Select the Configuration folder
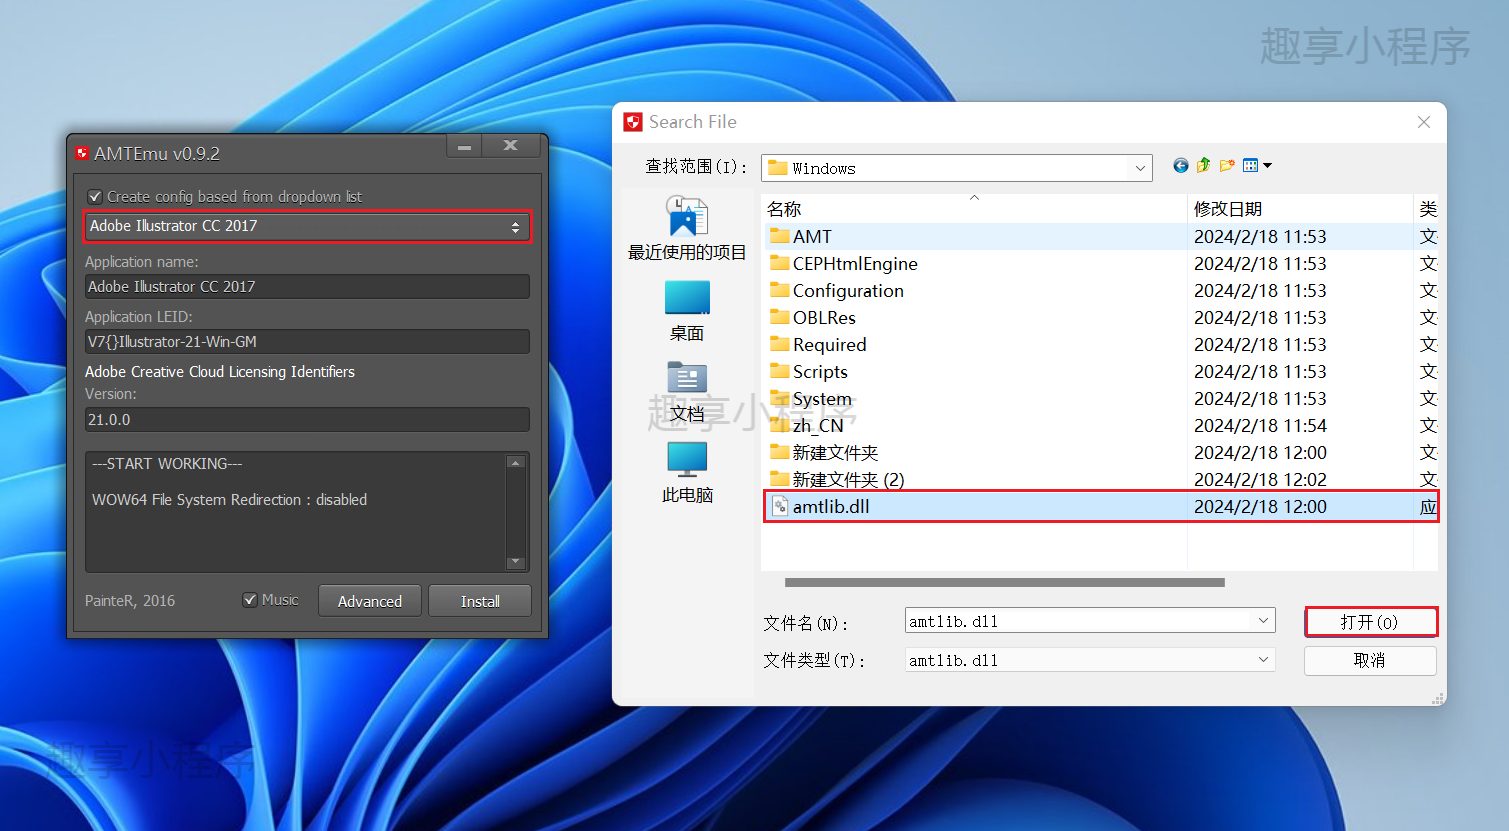1509x831 pixels. tap(836, 291)
